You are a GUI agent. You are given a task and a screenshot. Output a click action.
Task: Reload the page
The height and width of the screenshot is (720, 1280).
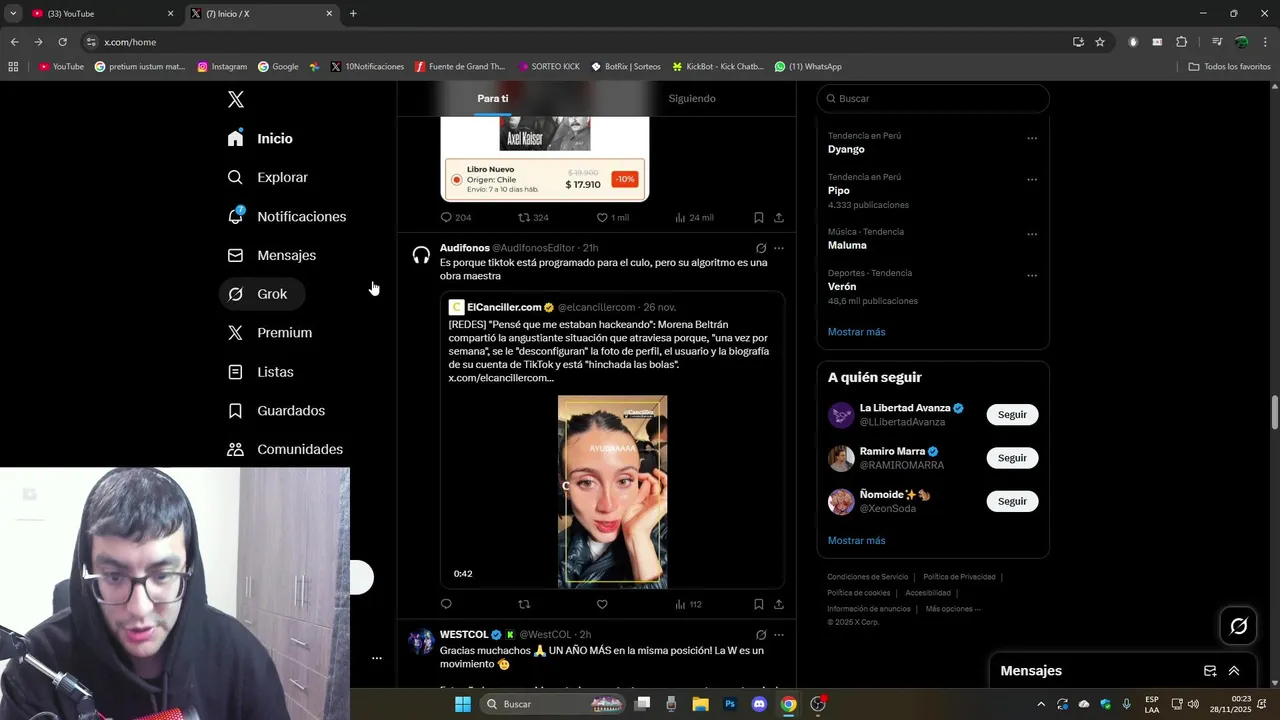(62, 42)
